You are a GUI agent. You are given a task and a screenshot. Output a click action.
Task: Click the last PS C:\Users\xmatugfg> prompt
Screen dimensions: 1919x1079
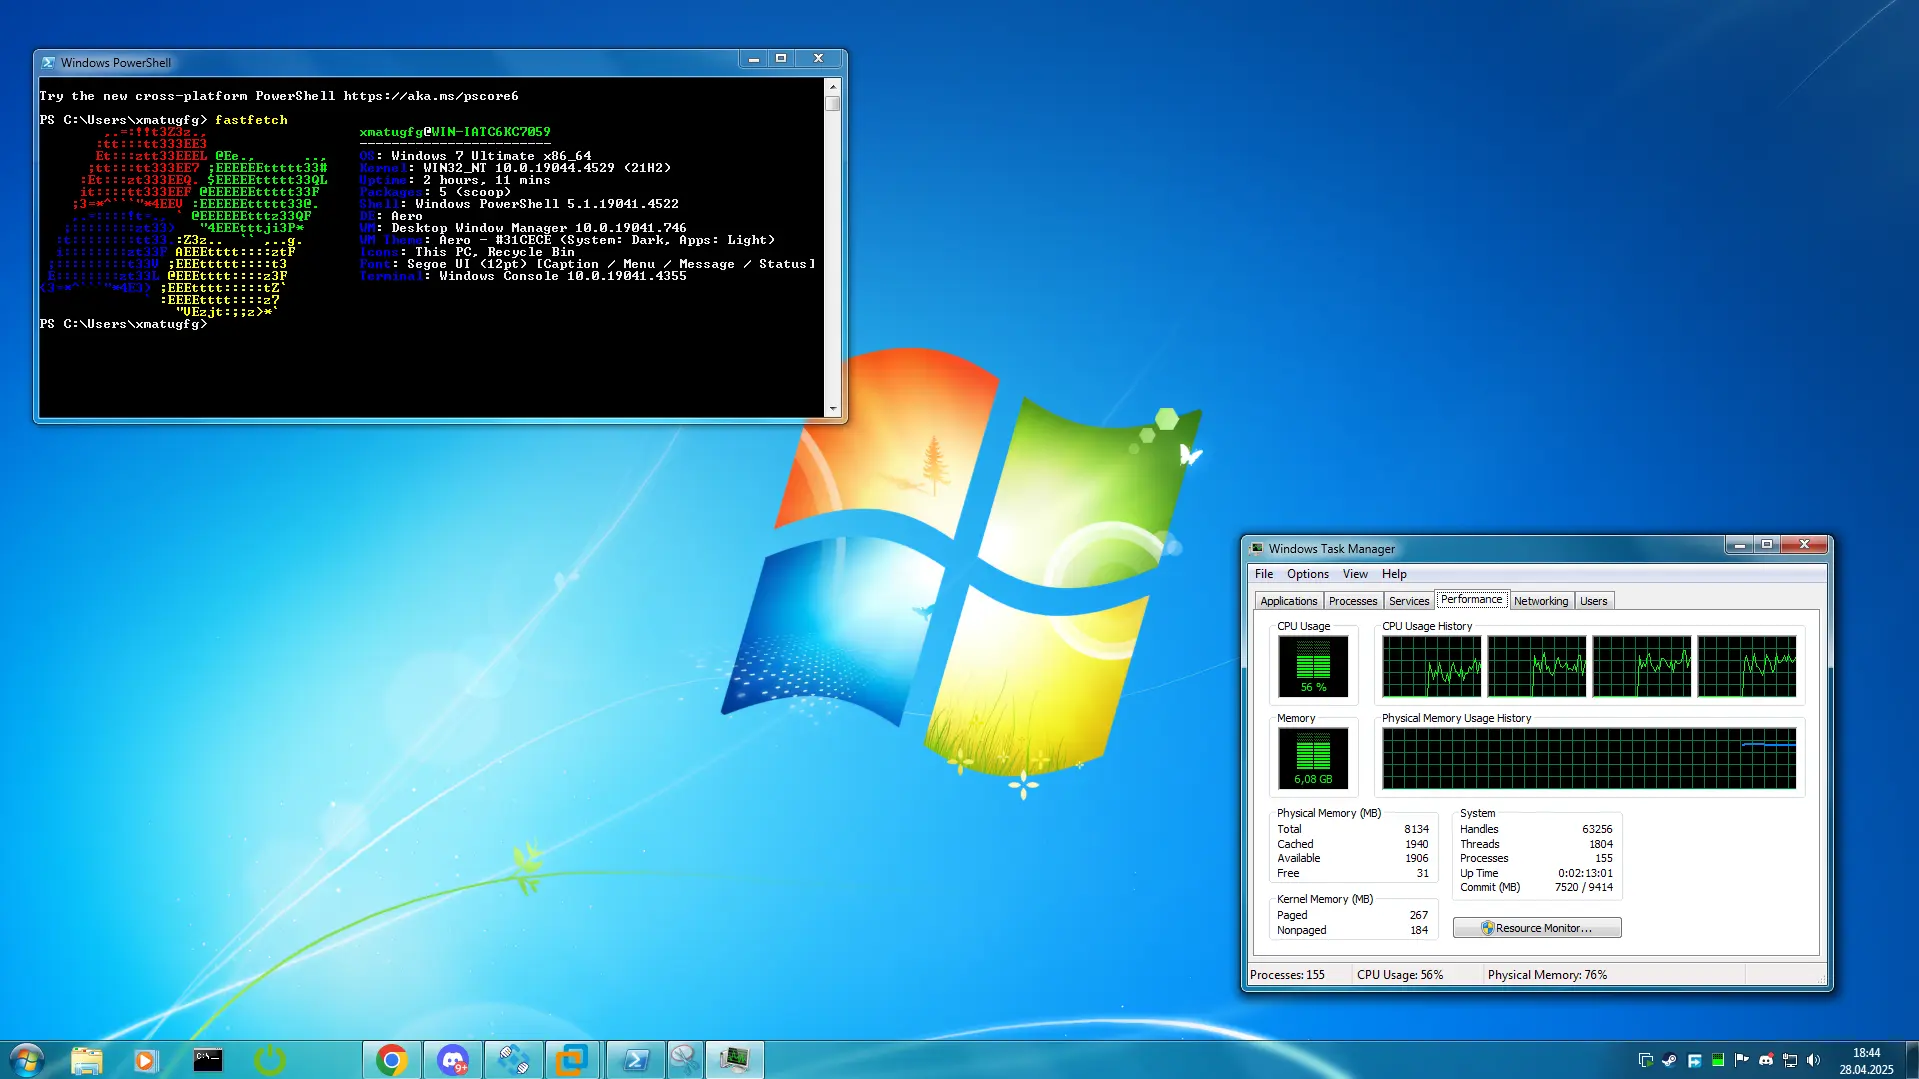point(123,324)
